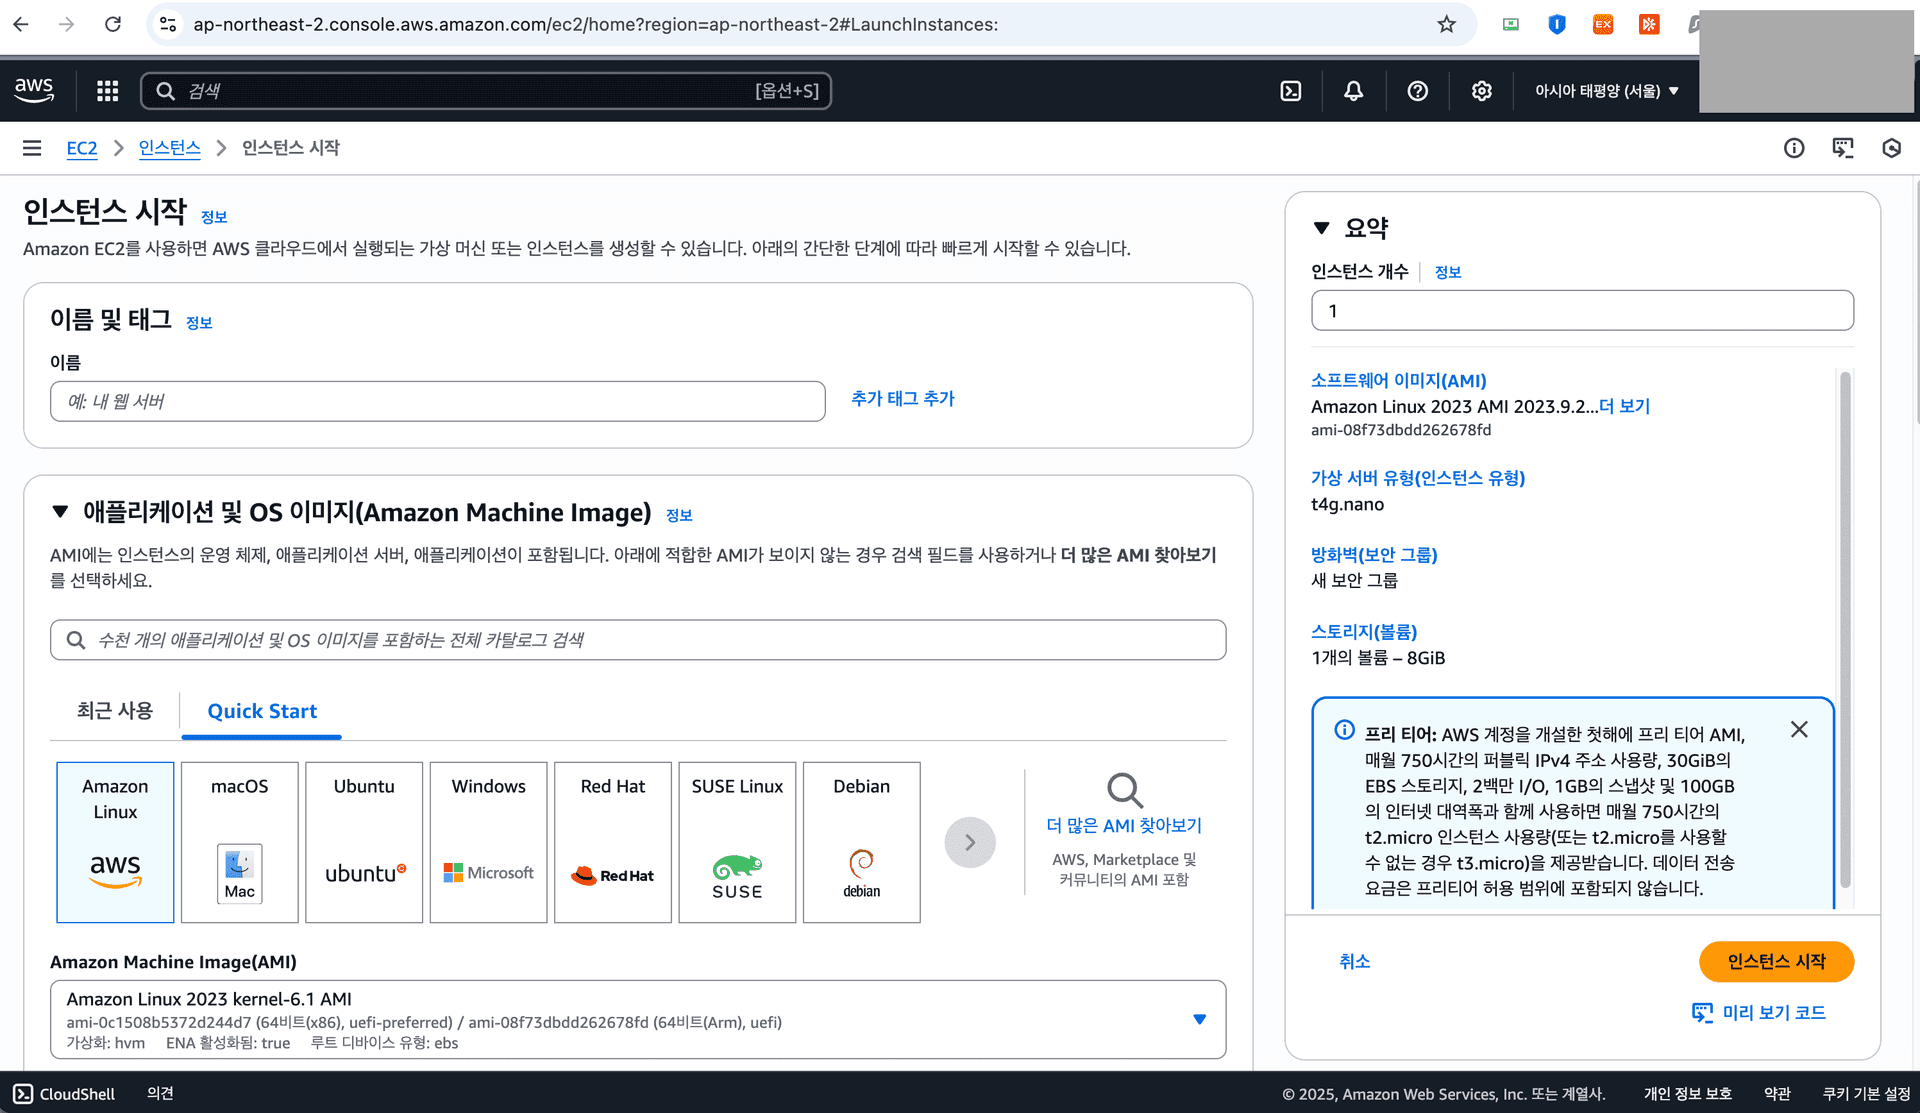Open the navigation sidebar hamburger menu
The height and width of the screenshot is (1113, 1920).
coord(32,147)
